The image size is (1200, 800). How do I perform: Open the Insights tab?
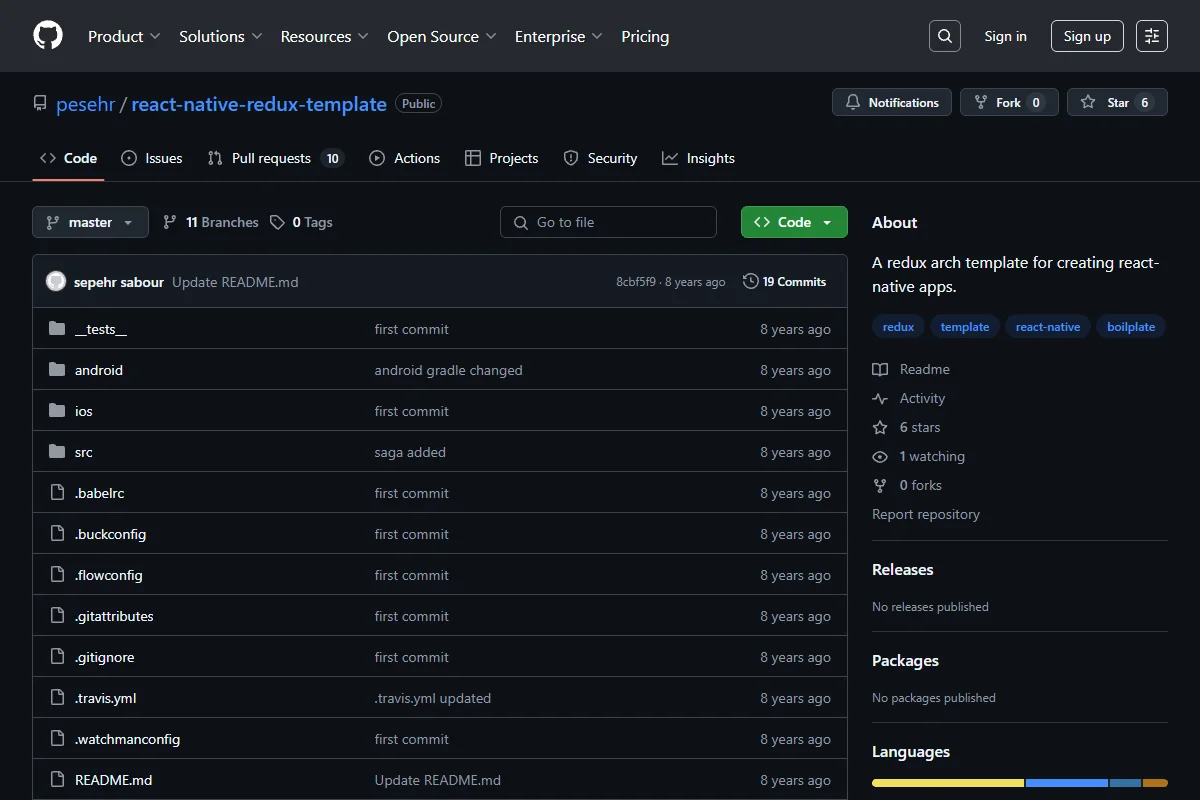698,158
